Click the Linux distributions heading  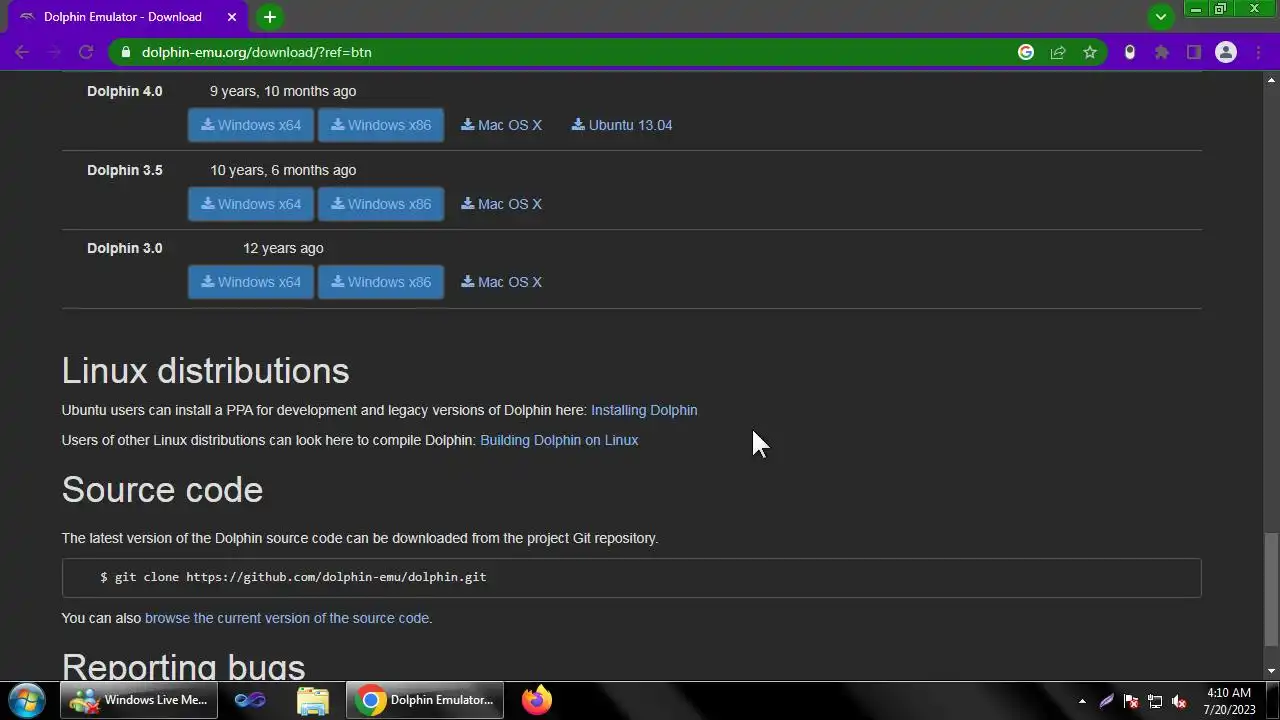coord(205,371)
